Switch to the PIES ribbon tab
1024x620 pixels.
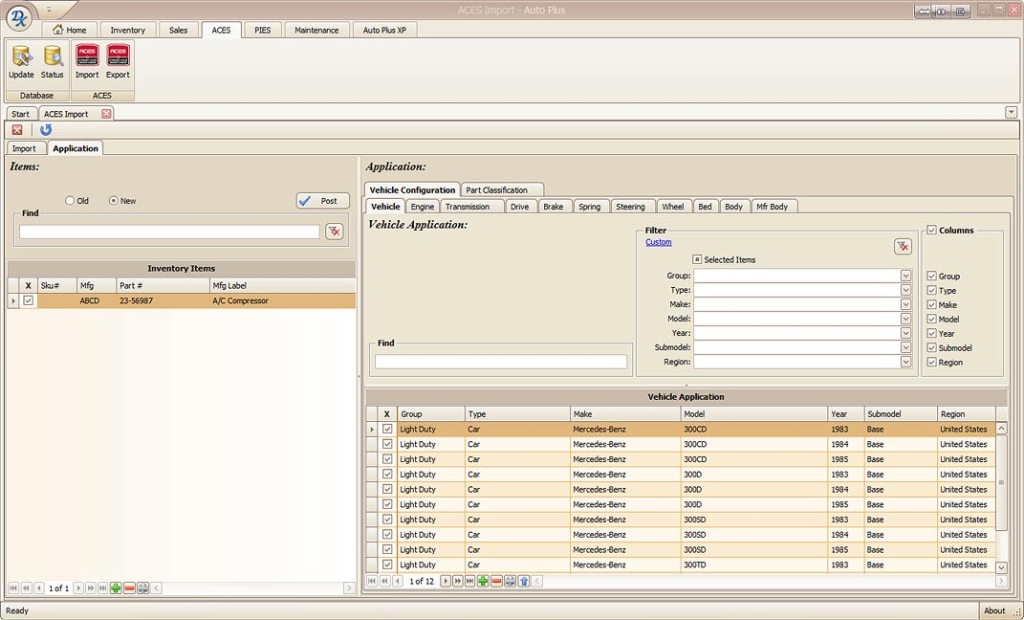coord(263,30)
